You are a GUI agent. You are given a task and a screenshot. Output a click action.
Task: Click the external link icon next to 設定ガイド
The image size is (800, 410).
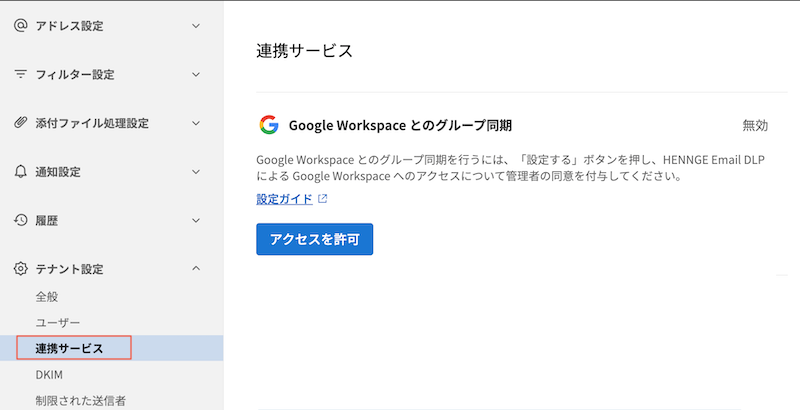tap(322, 199)
